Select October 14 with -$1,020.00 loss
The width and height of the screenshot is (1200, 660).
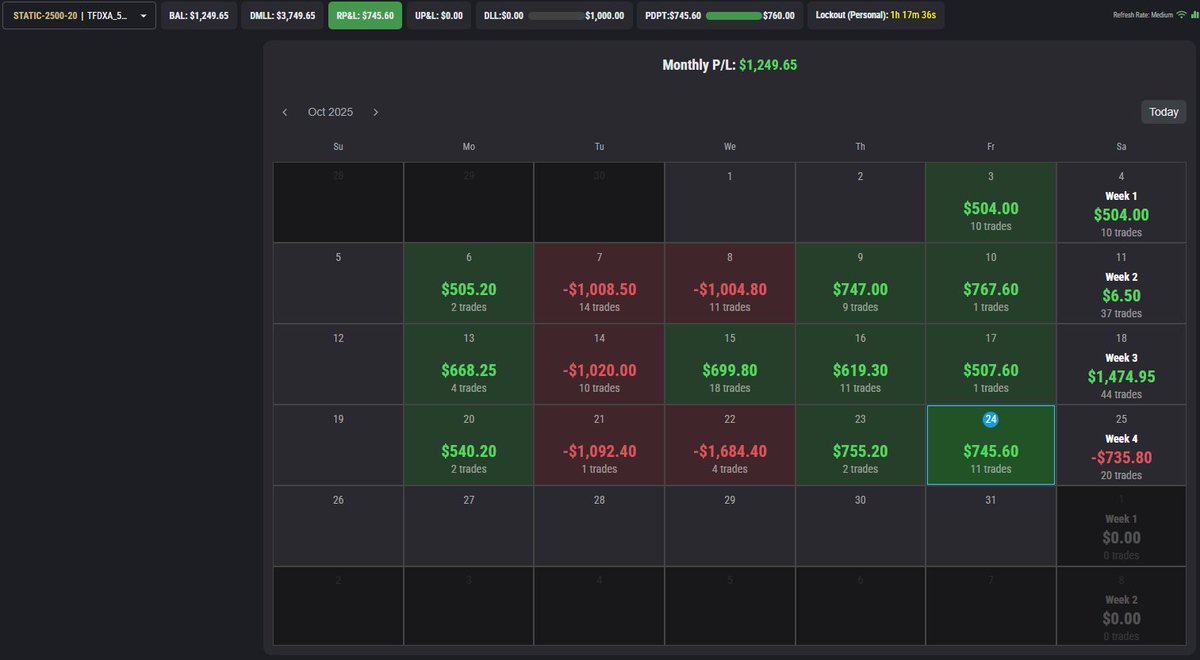coord(599,364)
